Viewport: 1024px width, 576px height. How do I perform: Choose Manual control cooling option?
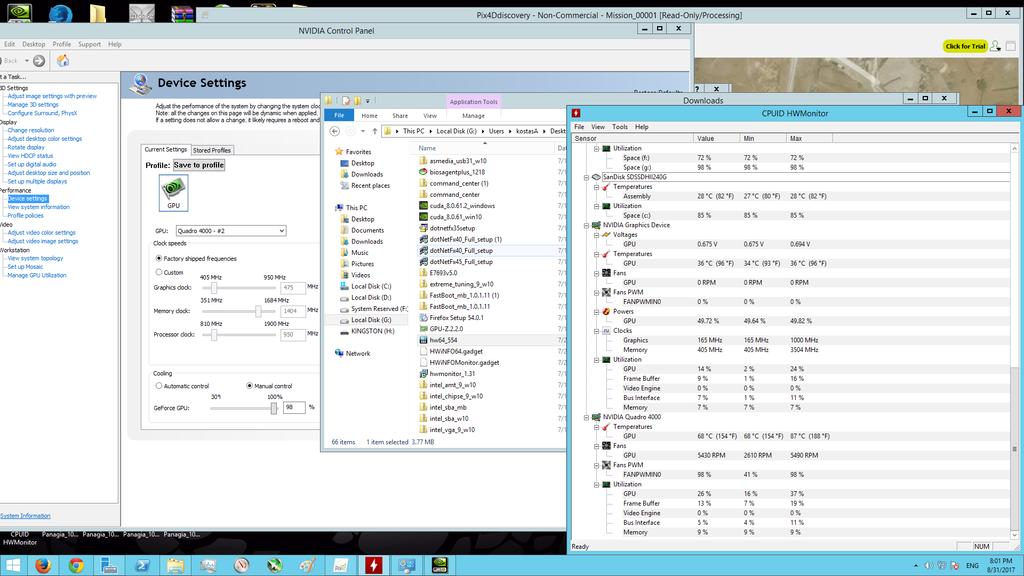point(249,386)
